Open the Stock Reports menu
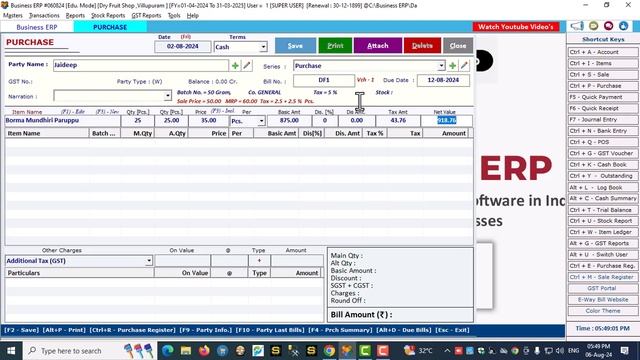640x360 pixels. (108, 16)
